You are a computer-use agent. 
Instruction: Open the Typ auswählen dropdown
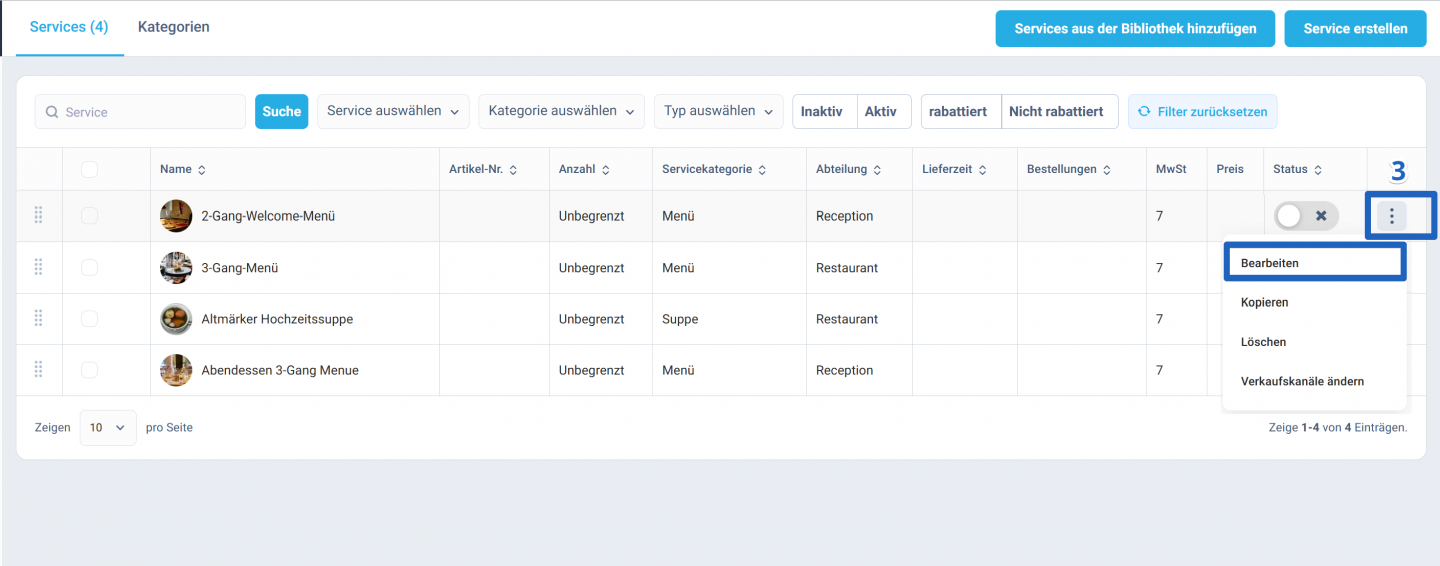(719, 112)
